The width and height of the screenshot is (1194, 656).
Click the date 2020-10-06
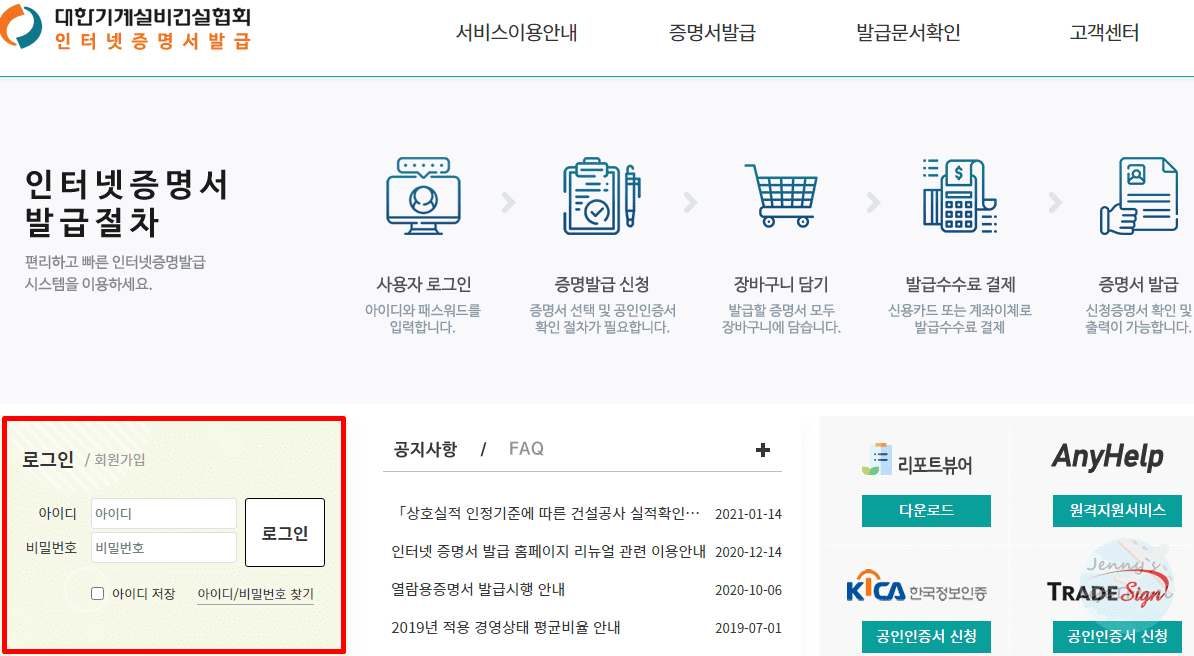[748, 590]
